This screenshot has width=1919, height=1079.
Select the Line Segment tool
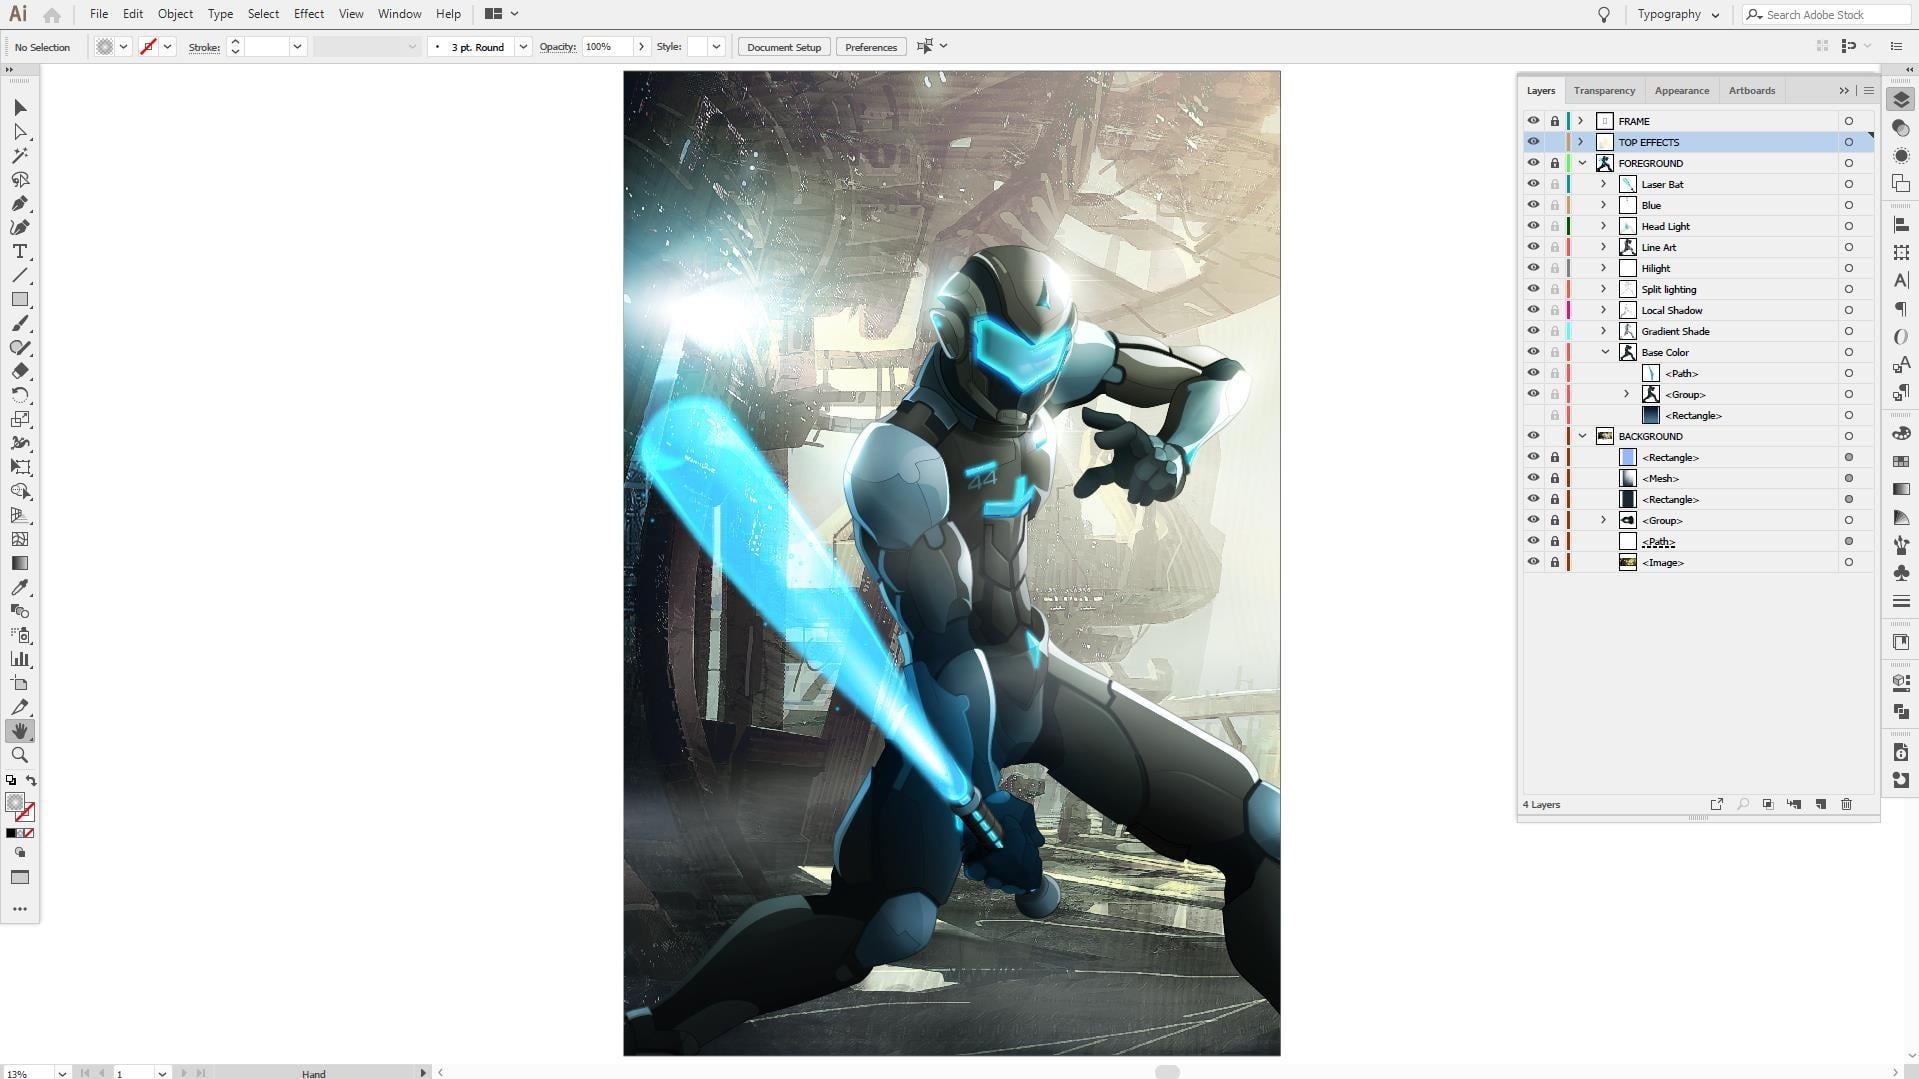20,275
